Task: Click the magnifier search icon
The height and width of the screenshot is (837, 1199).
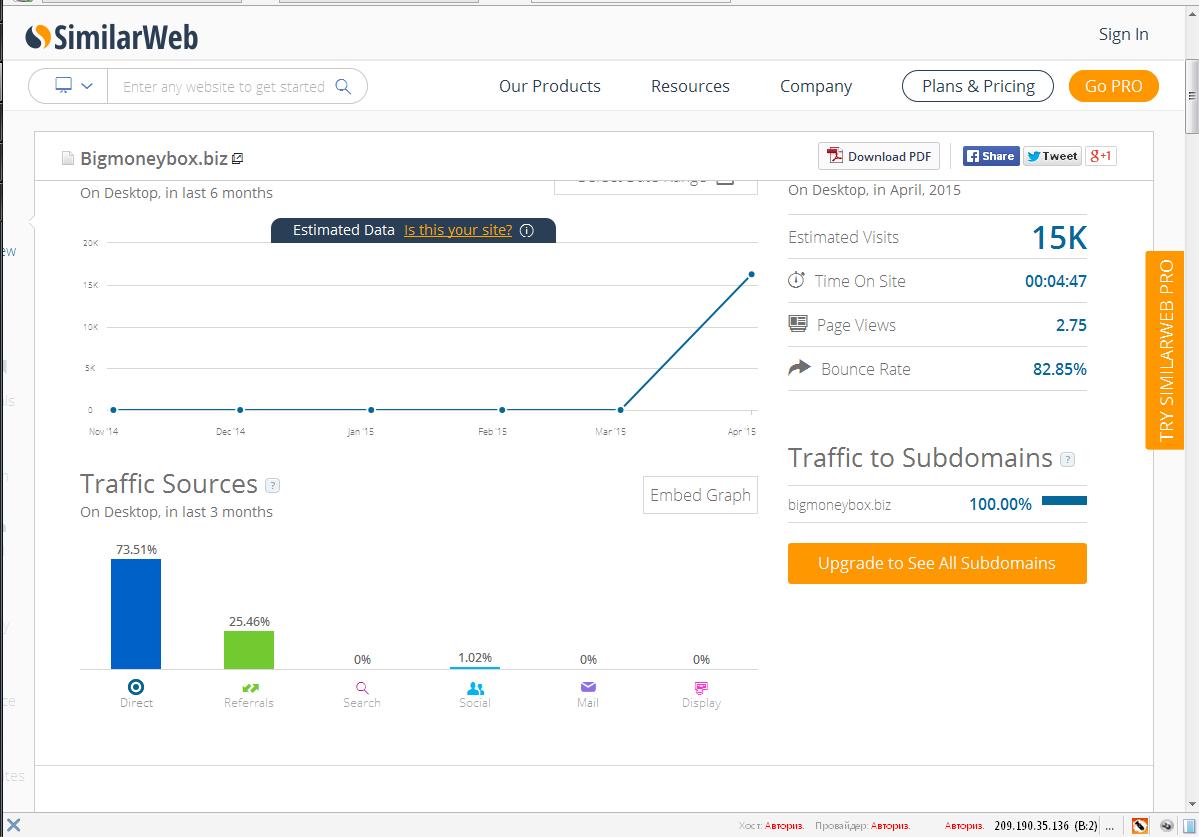Action: [344, 86]
